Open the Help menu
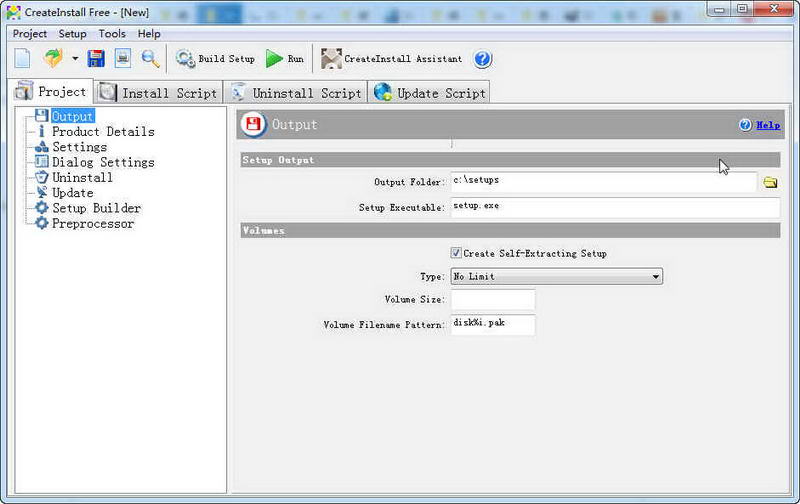This screenshot has height=504, width=800. point(149,34)
